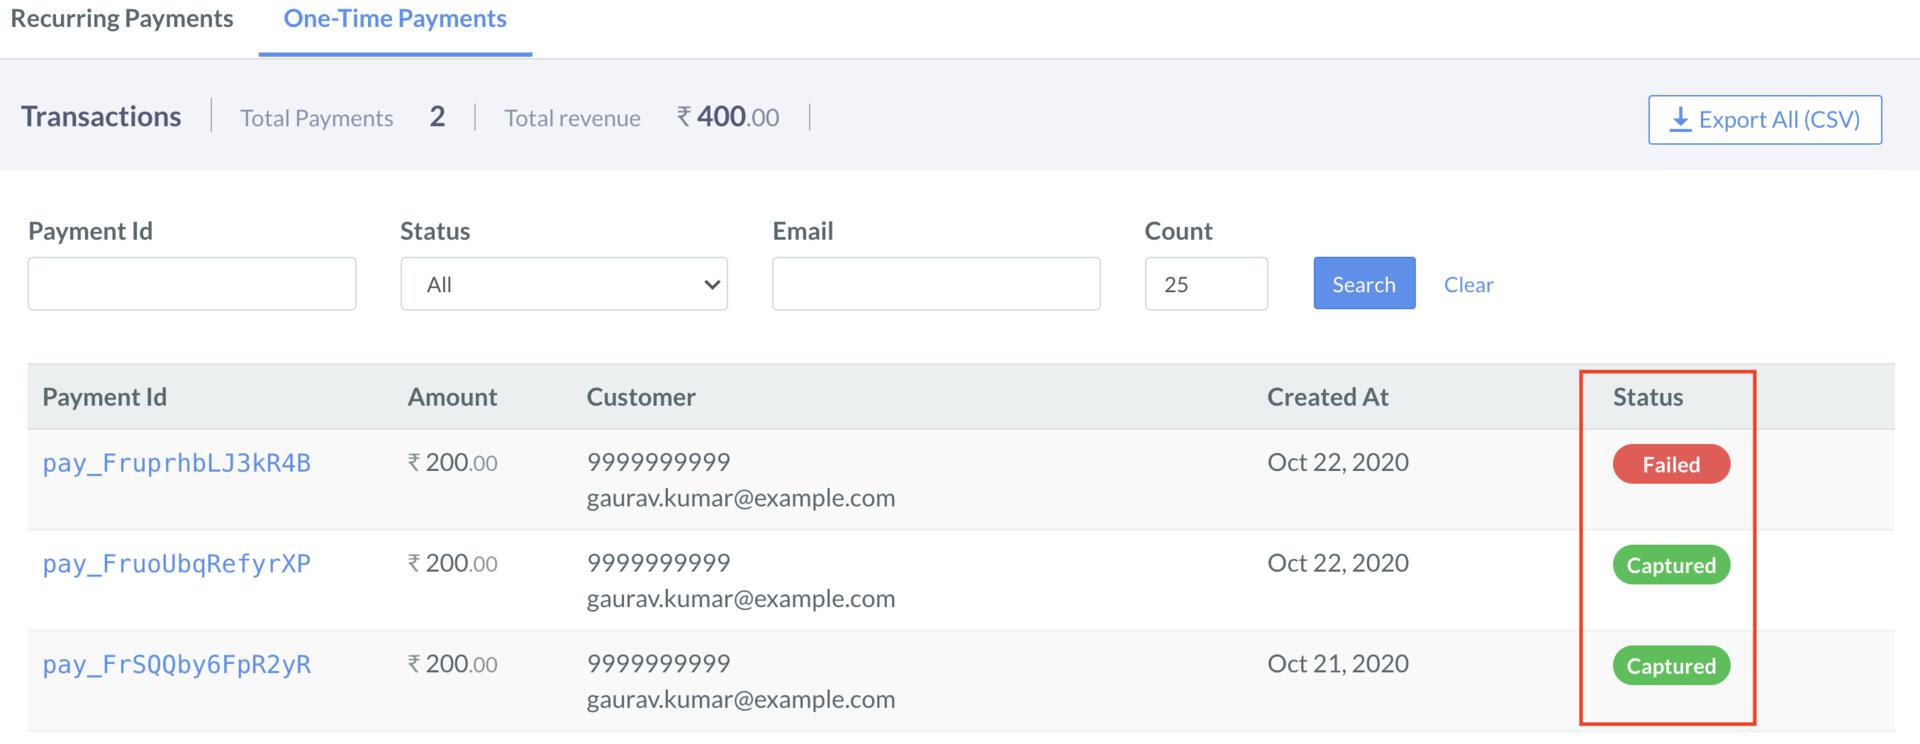
Task: Click the Captured badge on pay_FruoUbqRefyrXP row
Action: [1670, 565]
